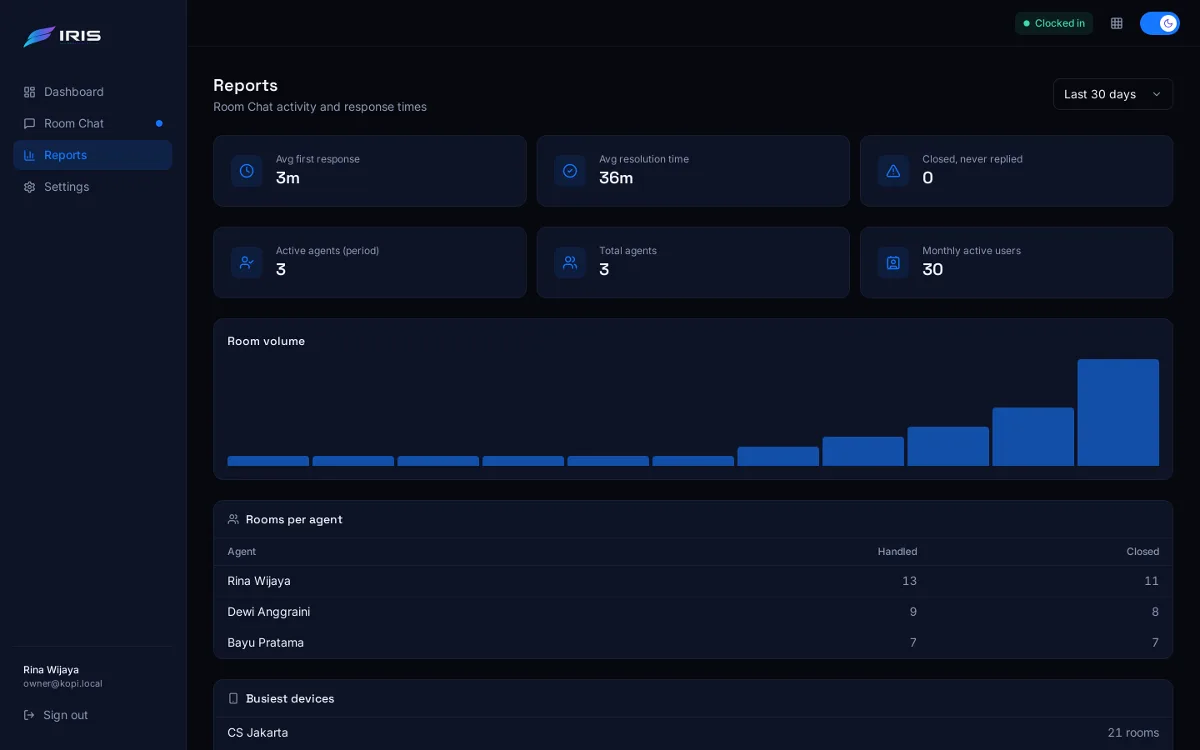Click the Agent column header
Image resolution: width=1200 pixels, height=750 pixels.
(x=242, y=552)
